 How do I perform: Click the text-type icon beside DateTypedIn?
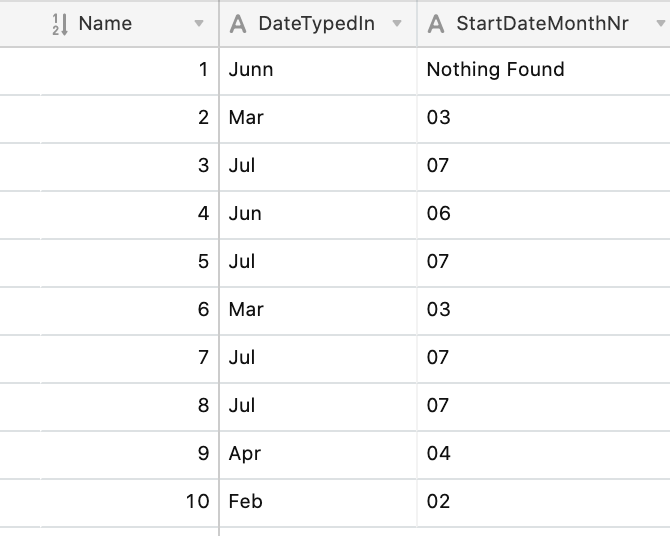tap(238, 24)
